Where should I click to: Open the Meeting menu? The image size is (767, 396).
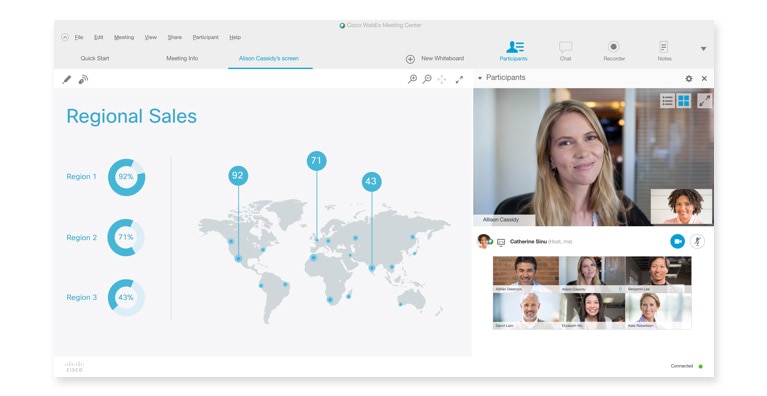coord(124,37)
